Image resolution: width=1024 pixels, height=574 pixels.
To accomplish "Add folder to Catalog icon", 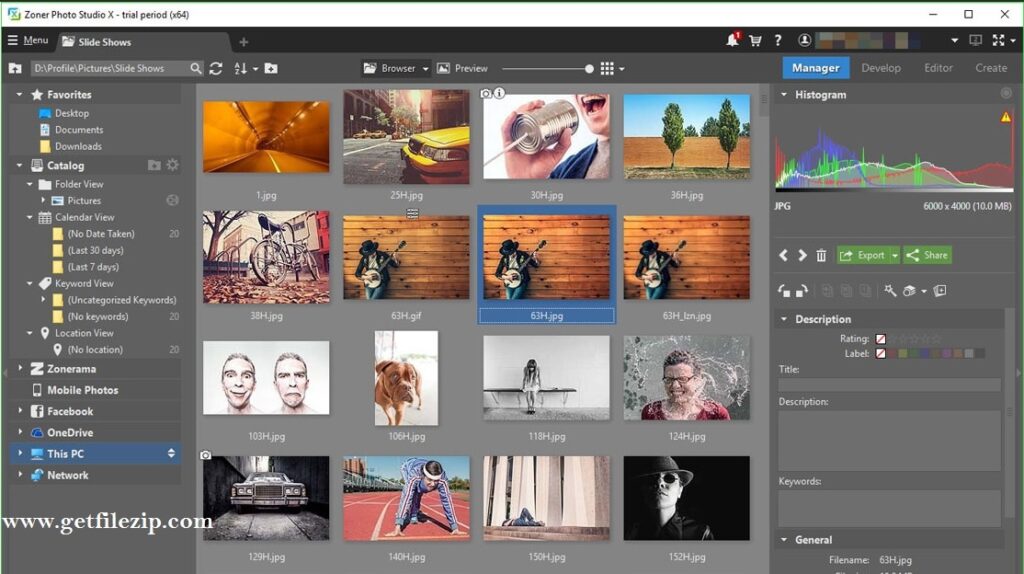I will pyautogui.click(x=154, y=165).
